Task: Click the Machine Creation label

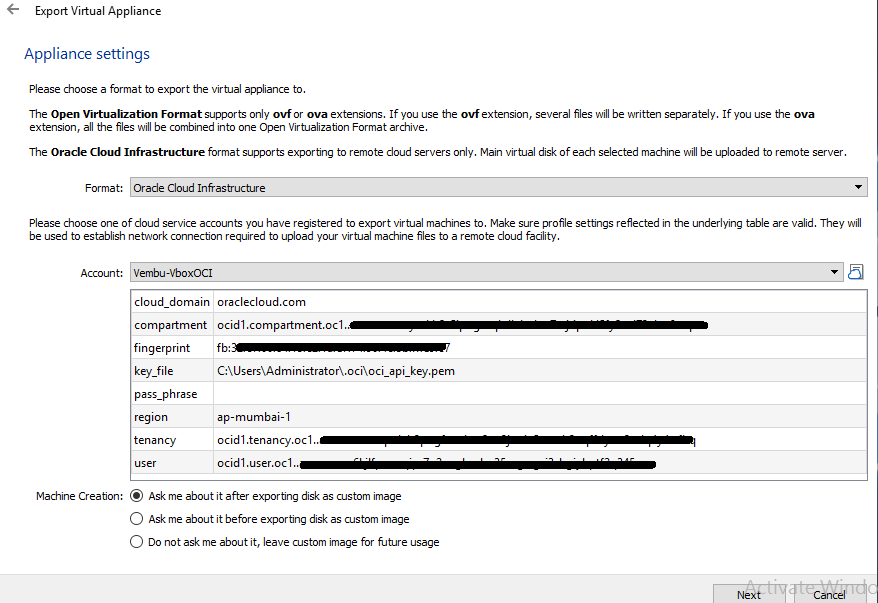Action: click(80, 496)
